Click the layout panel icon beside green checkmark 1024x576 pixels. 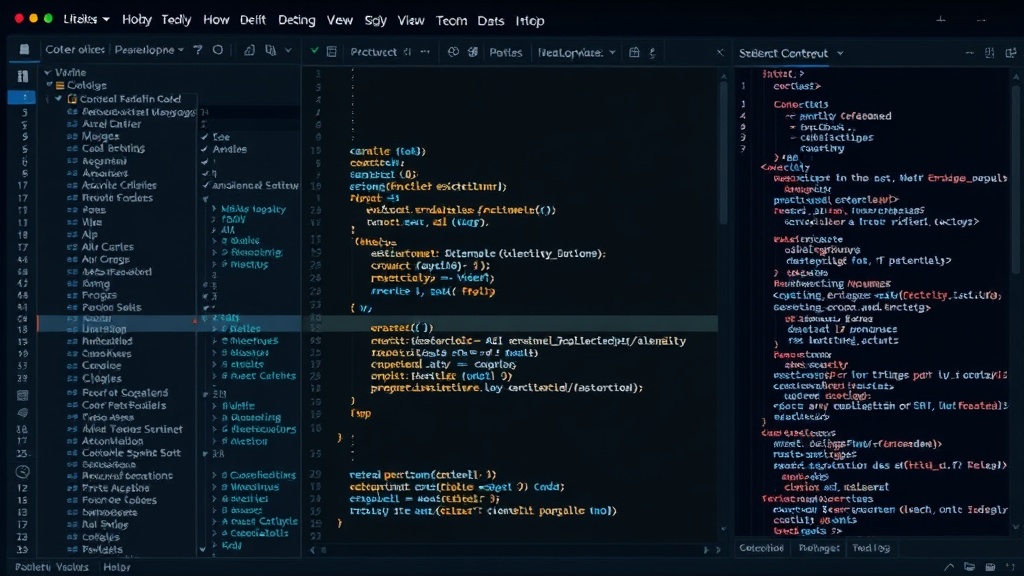coord(332,51)
